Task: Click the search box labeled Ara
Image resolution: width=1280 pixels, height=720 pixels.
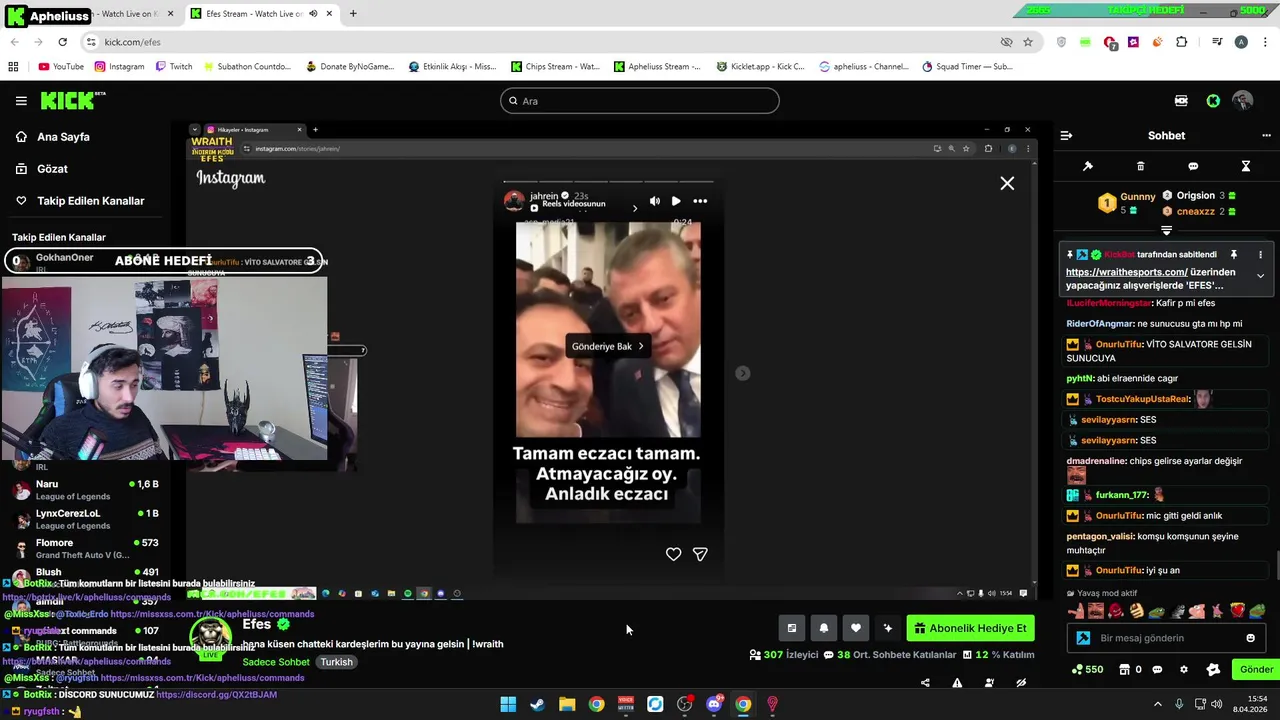Action: 640,101
